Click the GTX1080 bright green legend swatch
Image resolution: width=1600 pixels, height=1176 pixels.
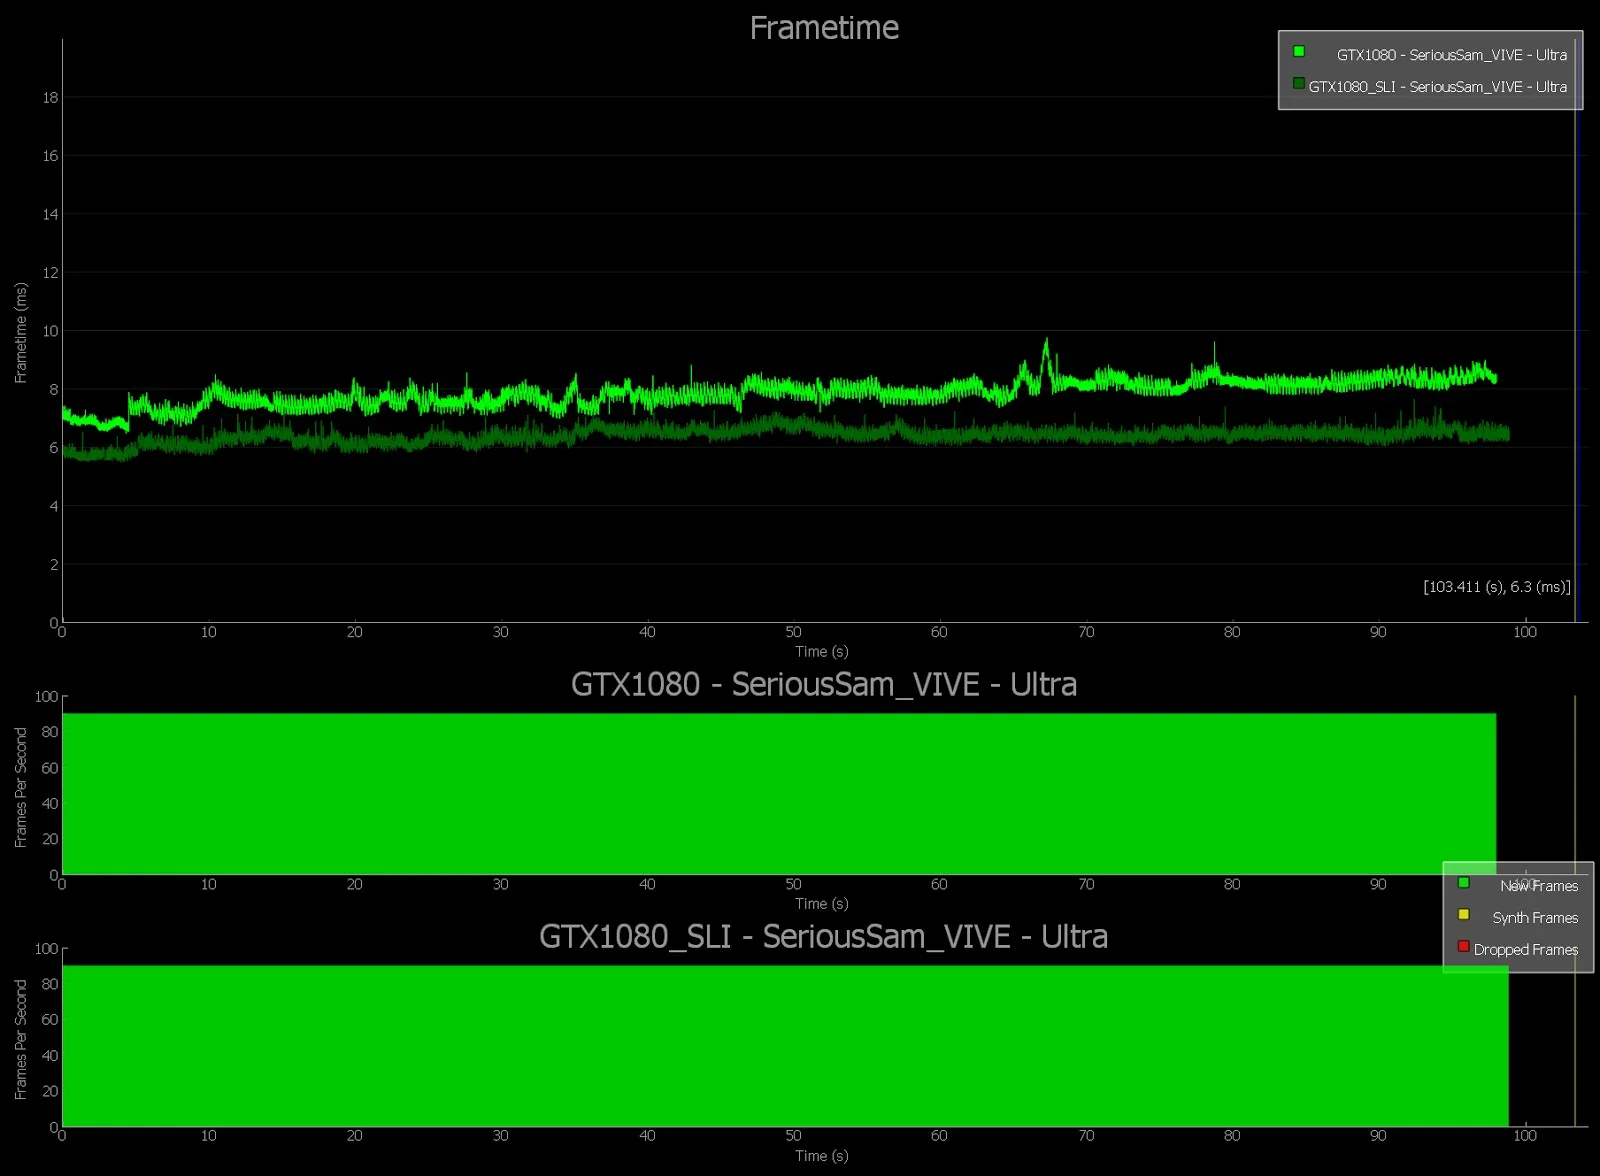pyautogui.click(x=1298, y=51)
